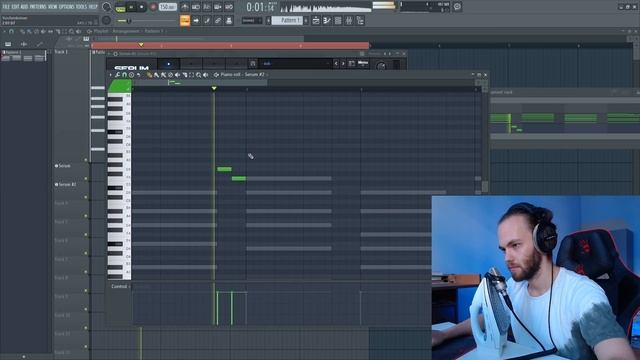
Task: Select the Draw pencil tool in piano roll
Action: pos(150,75)
